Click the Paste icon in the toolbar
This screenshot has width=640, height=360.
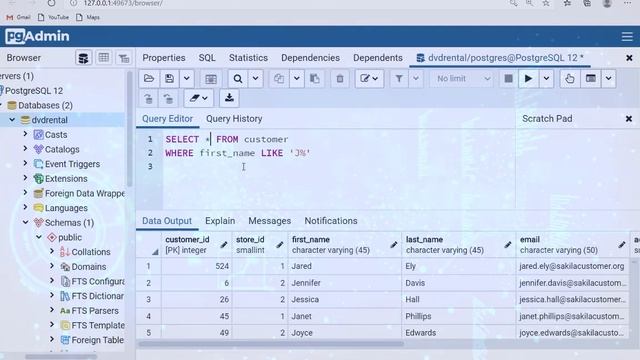click(315, 79)
